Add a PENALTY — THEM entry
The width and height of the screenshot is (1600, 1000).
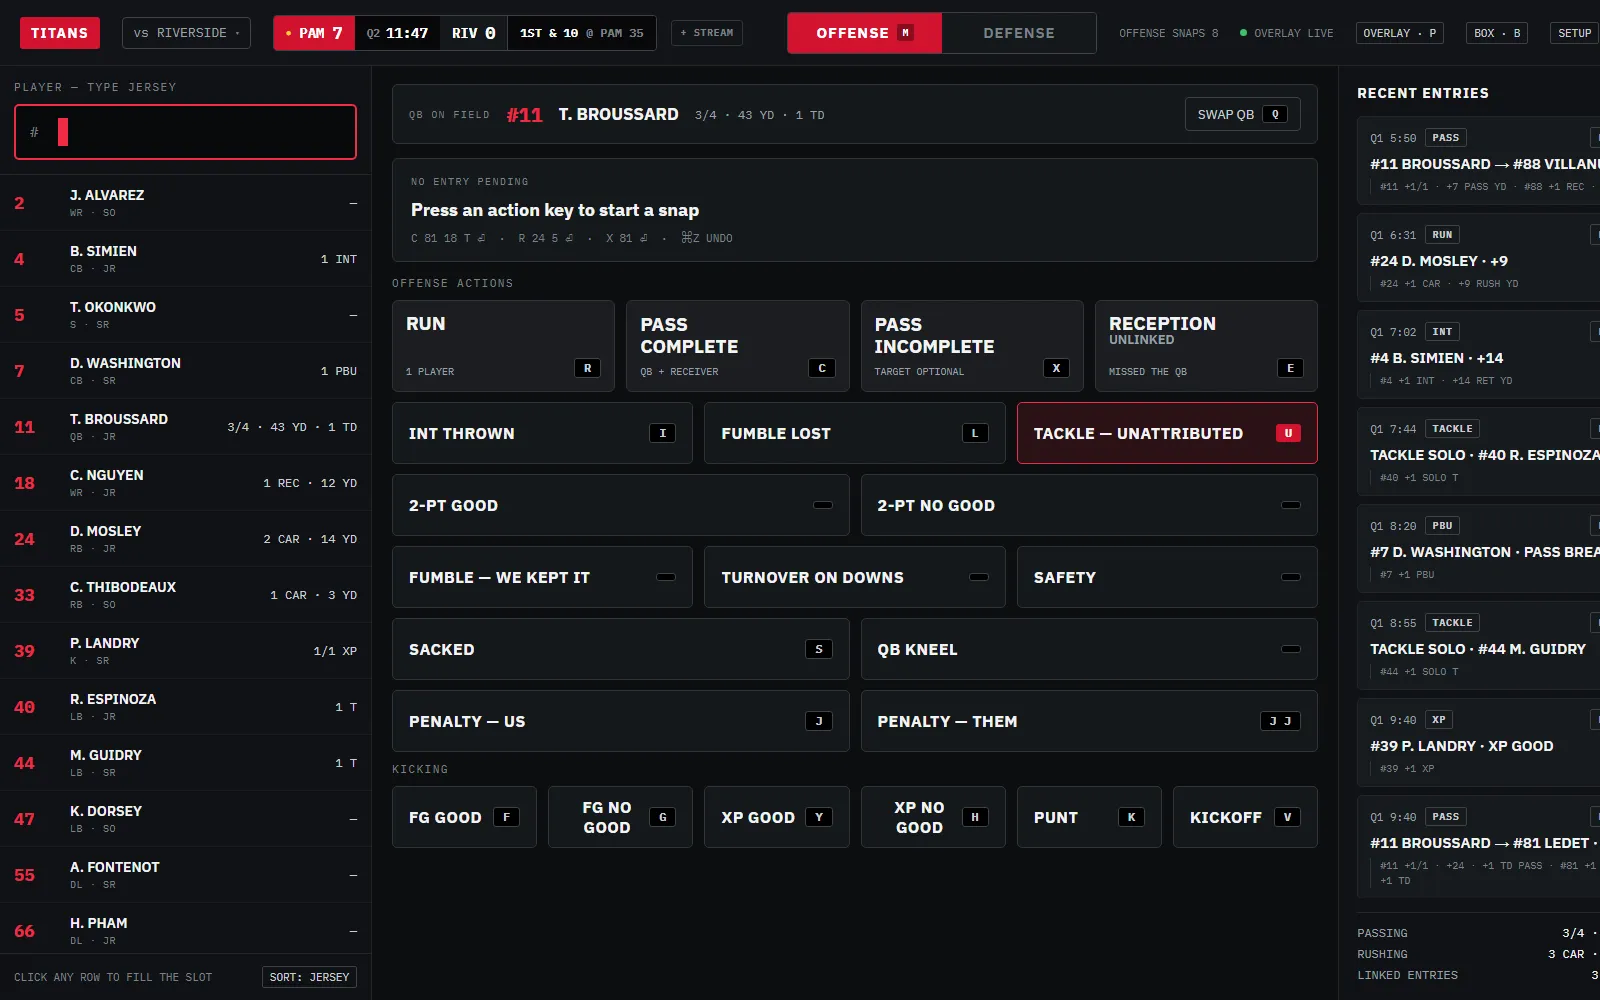pyautogui.click(x=1089, y=721)
